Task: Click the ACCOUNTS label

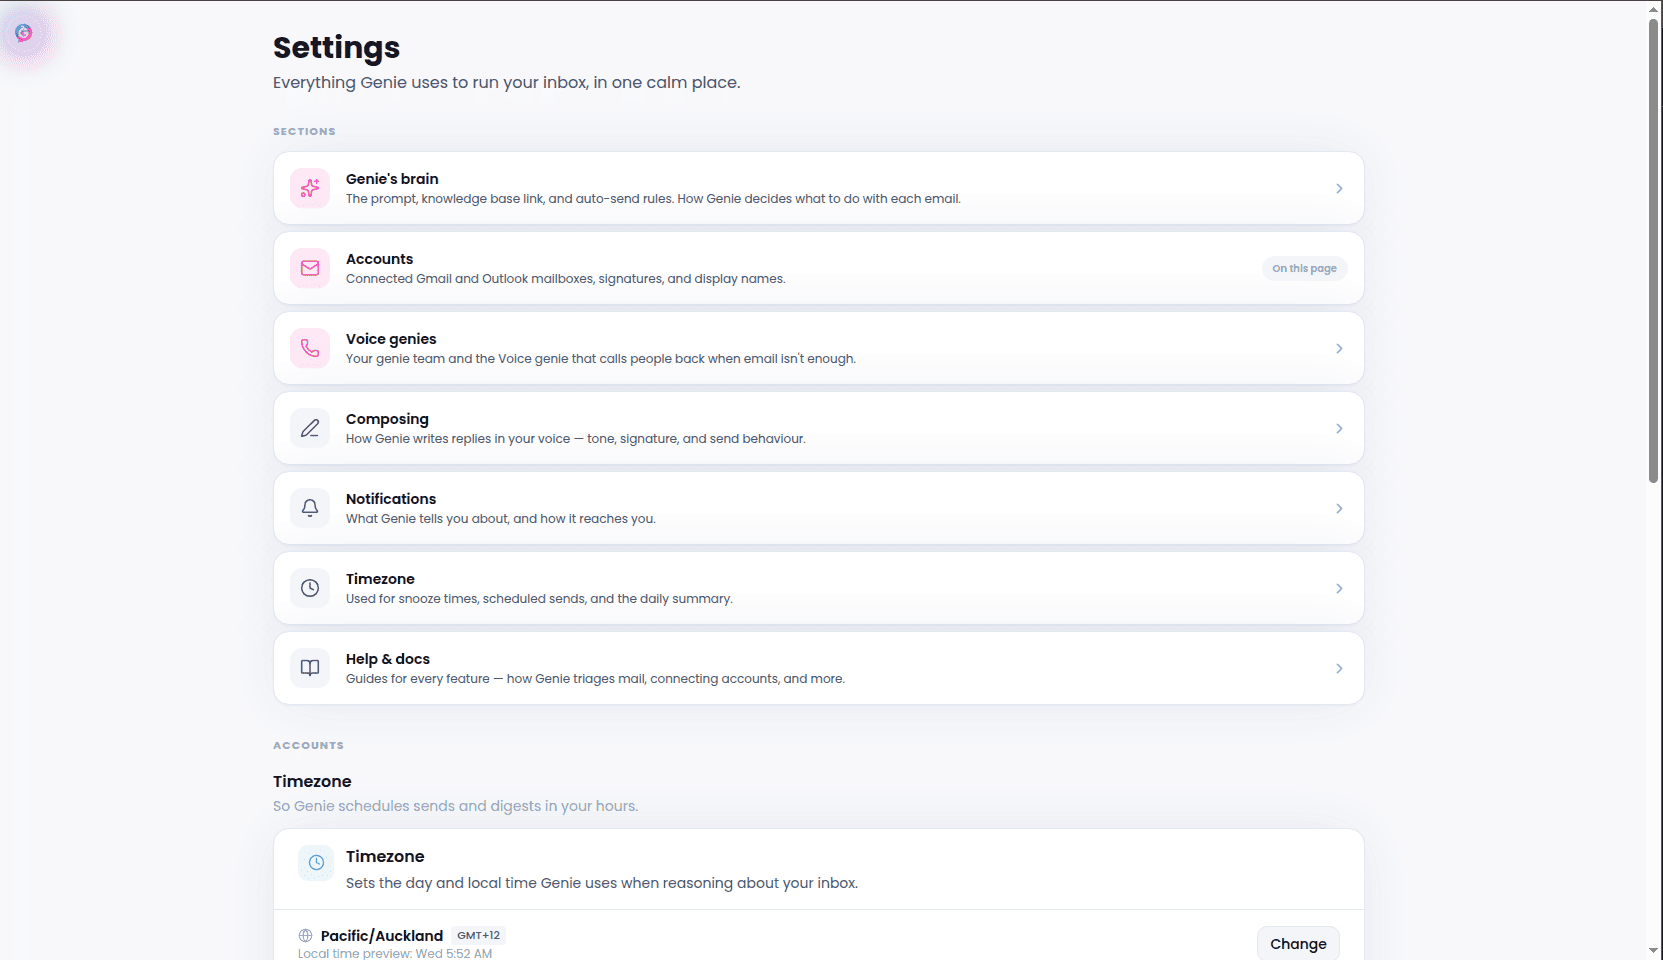Action: pos(308,746)
